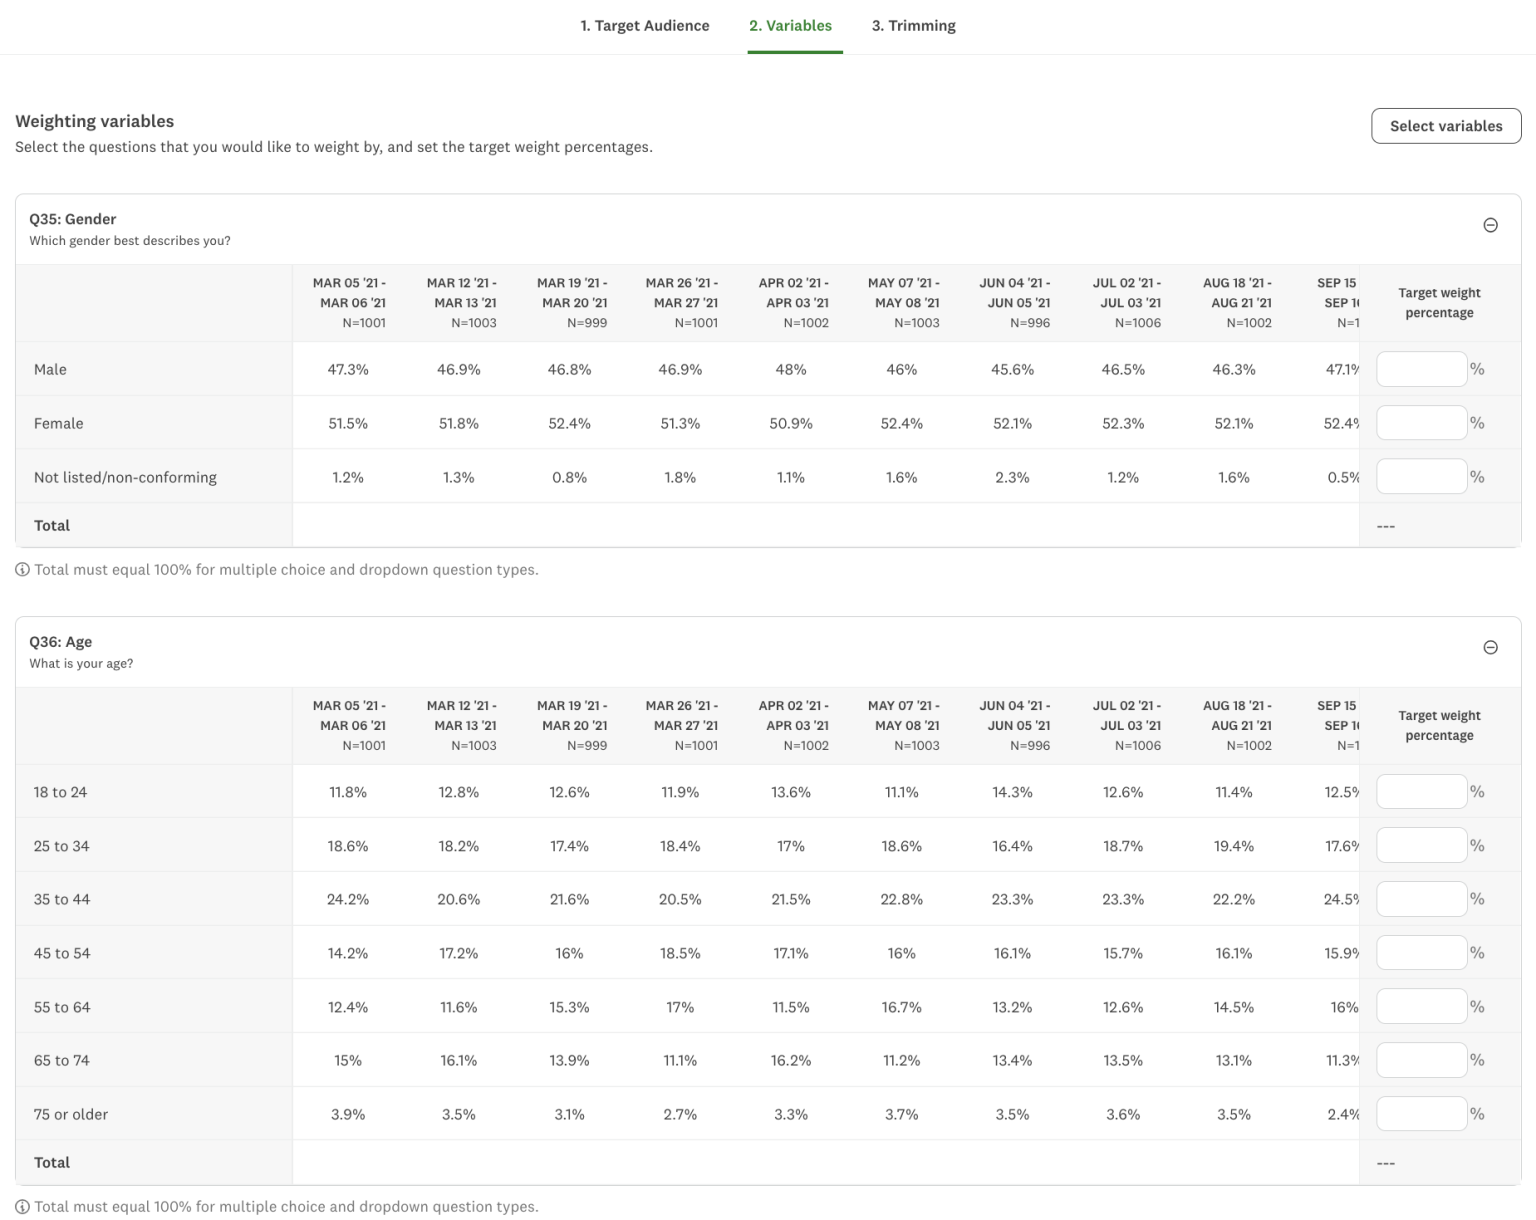Click the 45 to 54 target weight input
Viewport: 1536px width, 1220px height.
(1421, 952)
